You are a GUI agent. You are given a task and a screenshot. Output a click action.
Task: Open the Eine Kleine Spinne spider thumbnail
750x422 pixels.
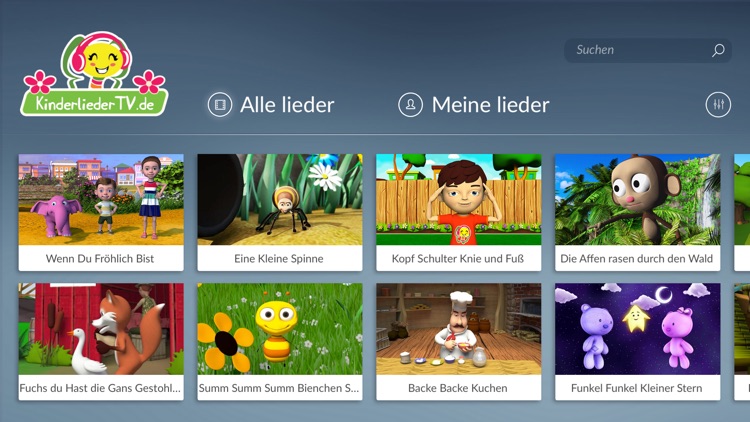click(280, 200)
